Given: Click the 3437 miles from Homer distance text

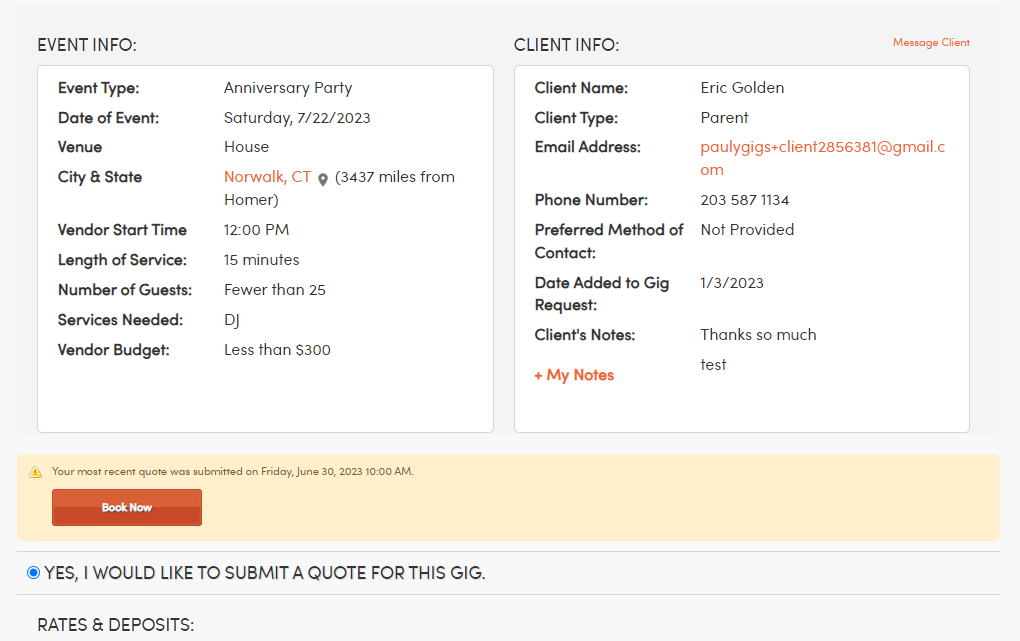Looking at the screenshot, I should (x=339, y=188).
